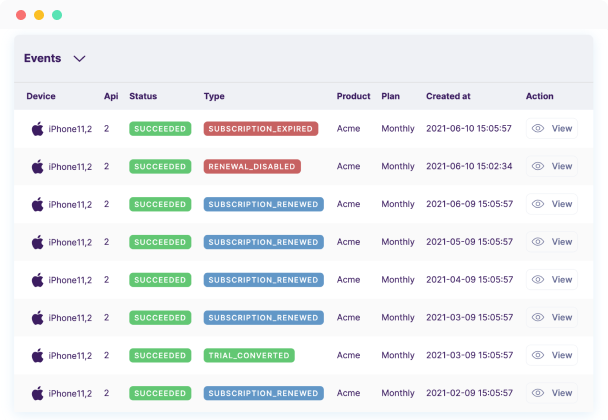The height and width of the screenshot is (420, 608).
Task: Click the RENEWAL_DISABLED type badge
Action: coord(252,166)
